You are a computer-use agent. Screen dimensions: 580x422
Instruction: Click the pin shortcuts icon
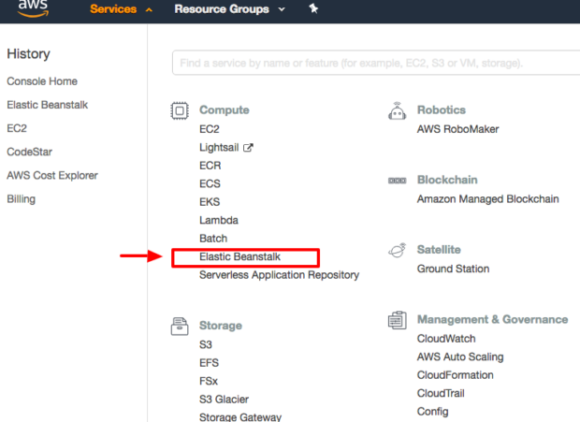pos(313,9)
